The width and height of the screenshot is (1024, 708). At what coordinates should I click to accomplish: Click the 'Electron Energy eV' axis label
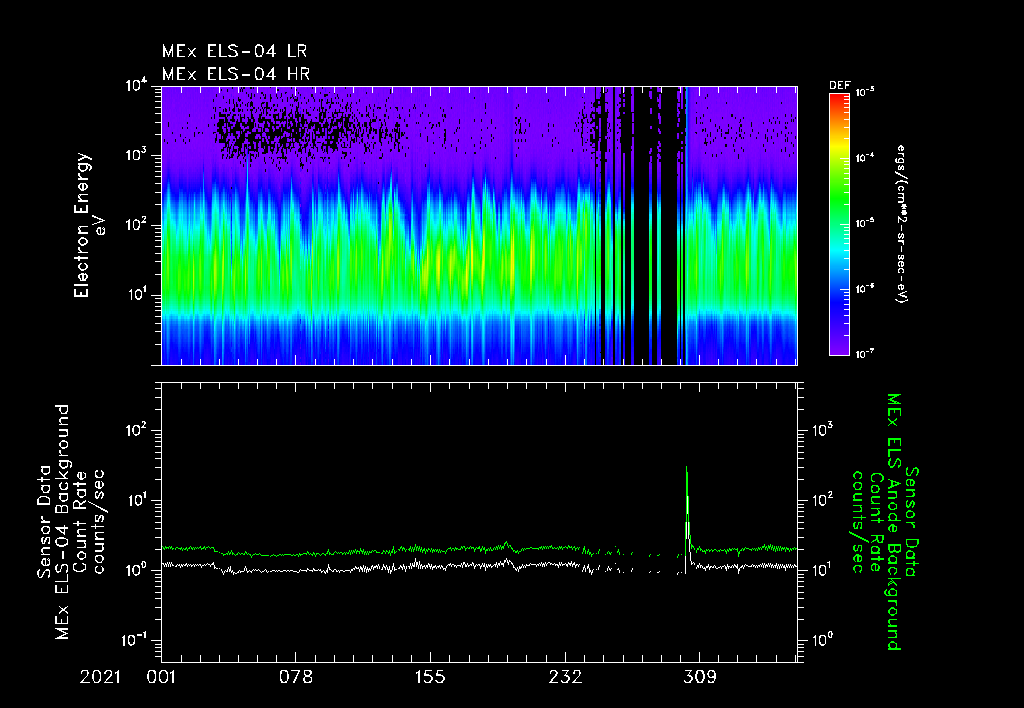pyautogui.click(x=89, y=225)
